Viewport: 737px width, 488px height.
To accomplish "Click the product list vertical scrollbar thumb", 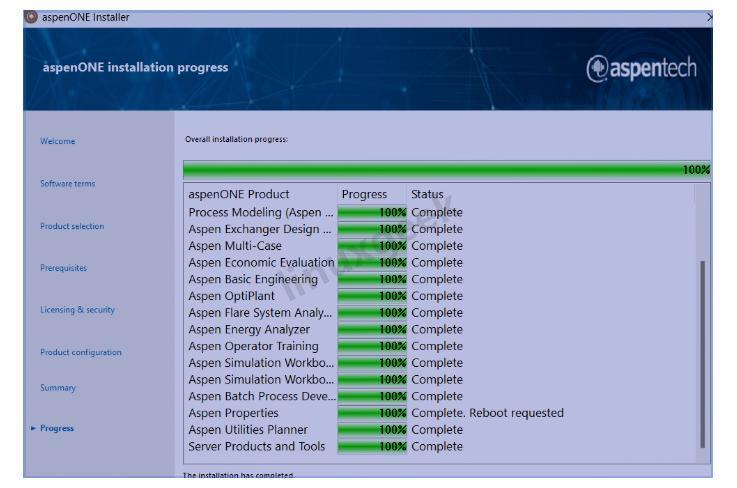I will click(703, 354).
